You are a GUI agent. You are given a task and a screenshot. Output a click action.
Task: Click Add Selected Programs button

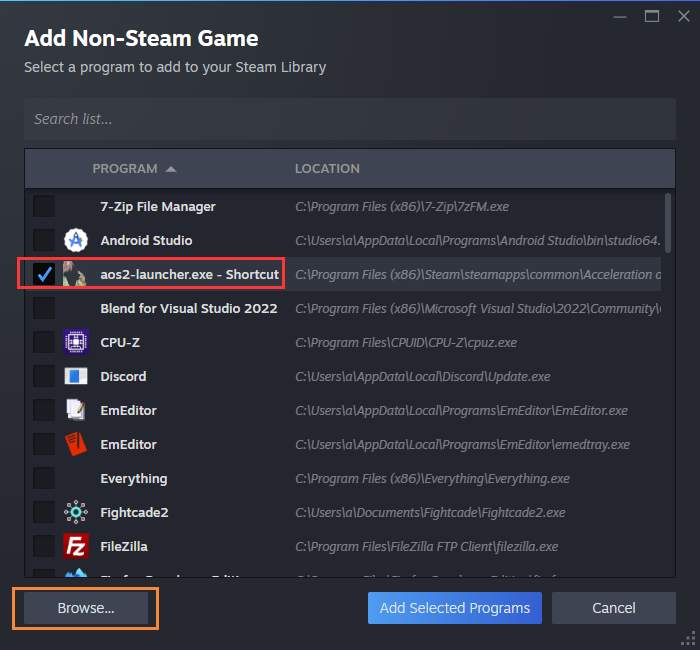coord(455,608)
